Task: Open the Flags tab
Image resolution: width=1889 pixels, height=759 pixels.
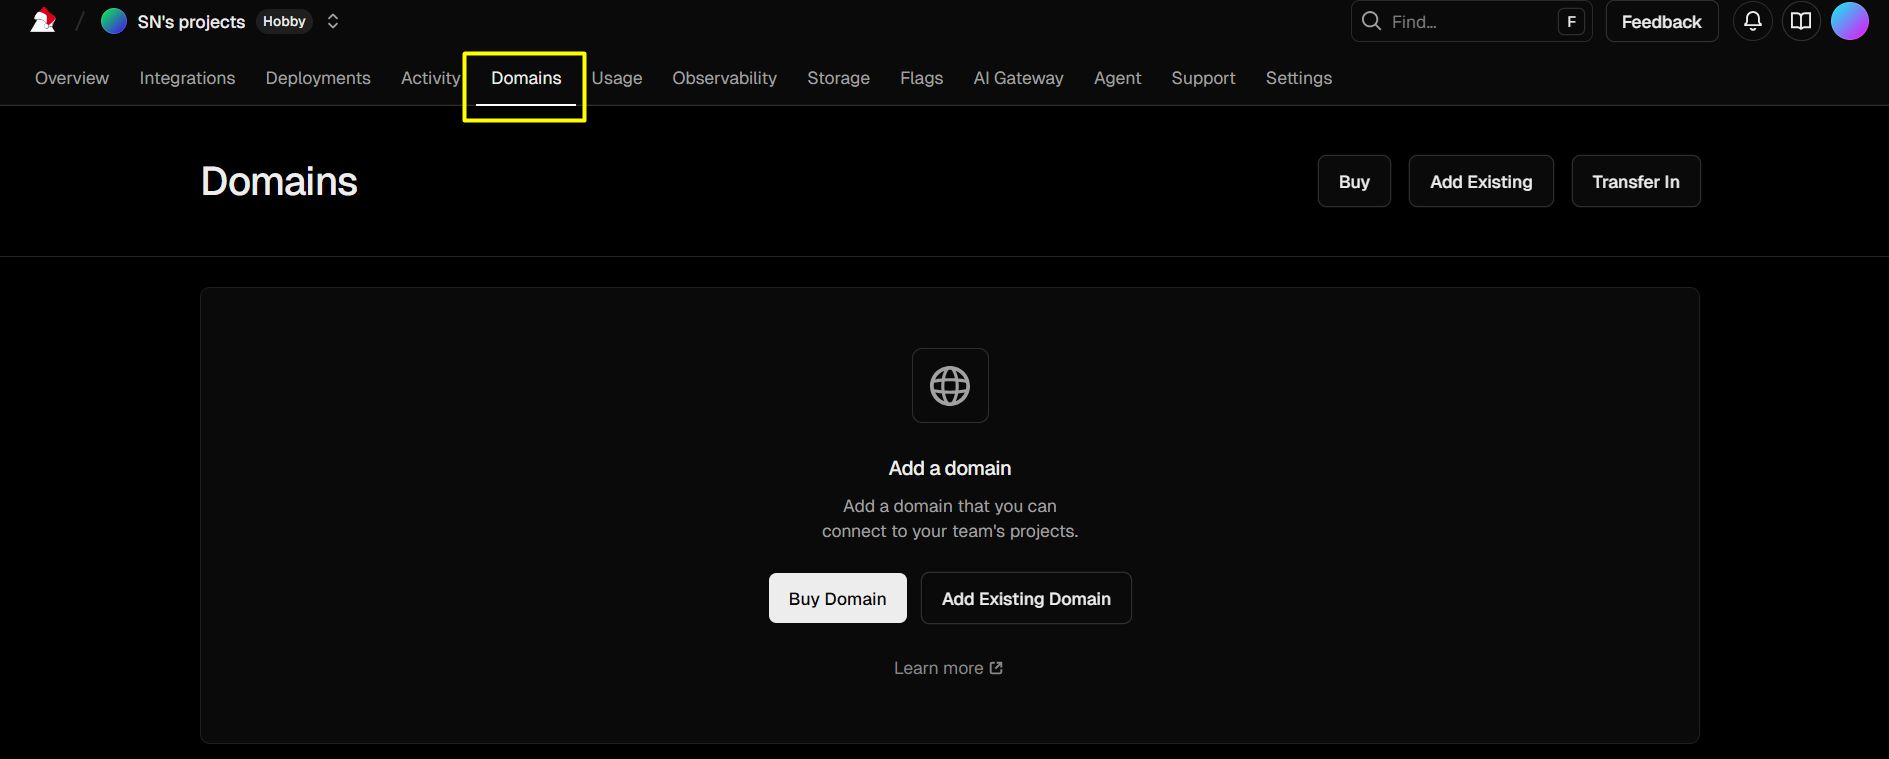Action: click(x=921, y=78)
